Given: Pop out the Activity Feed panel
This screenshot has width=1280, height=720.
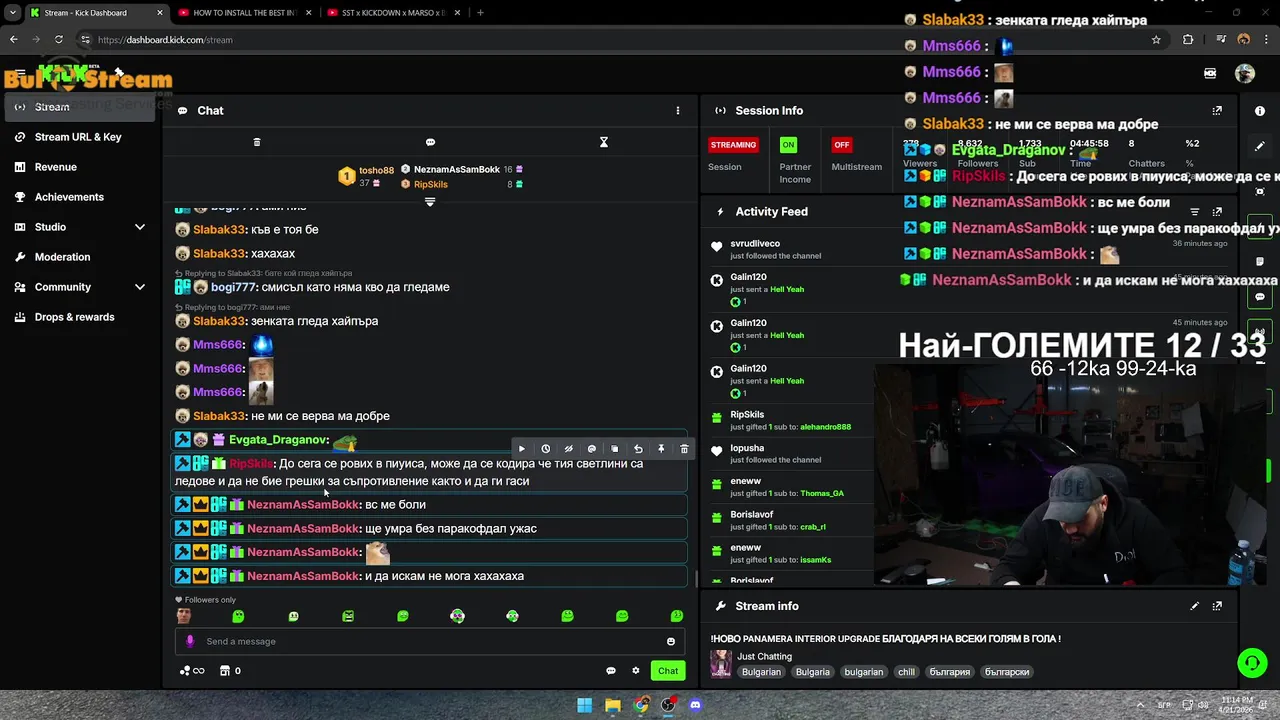Looking at the screenshot, I should point(1217,212).
